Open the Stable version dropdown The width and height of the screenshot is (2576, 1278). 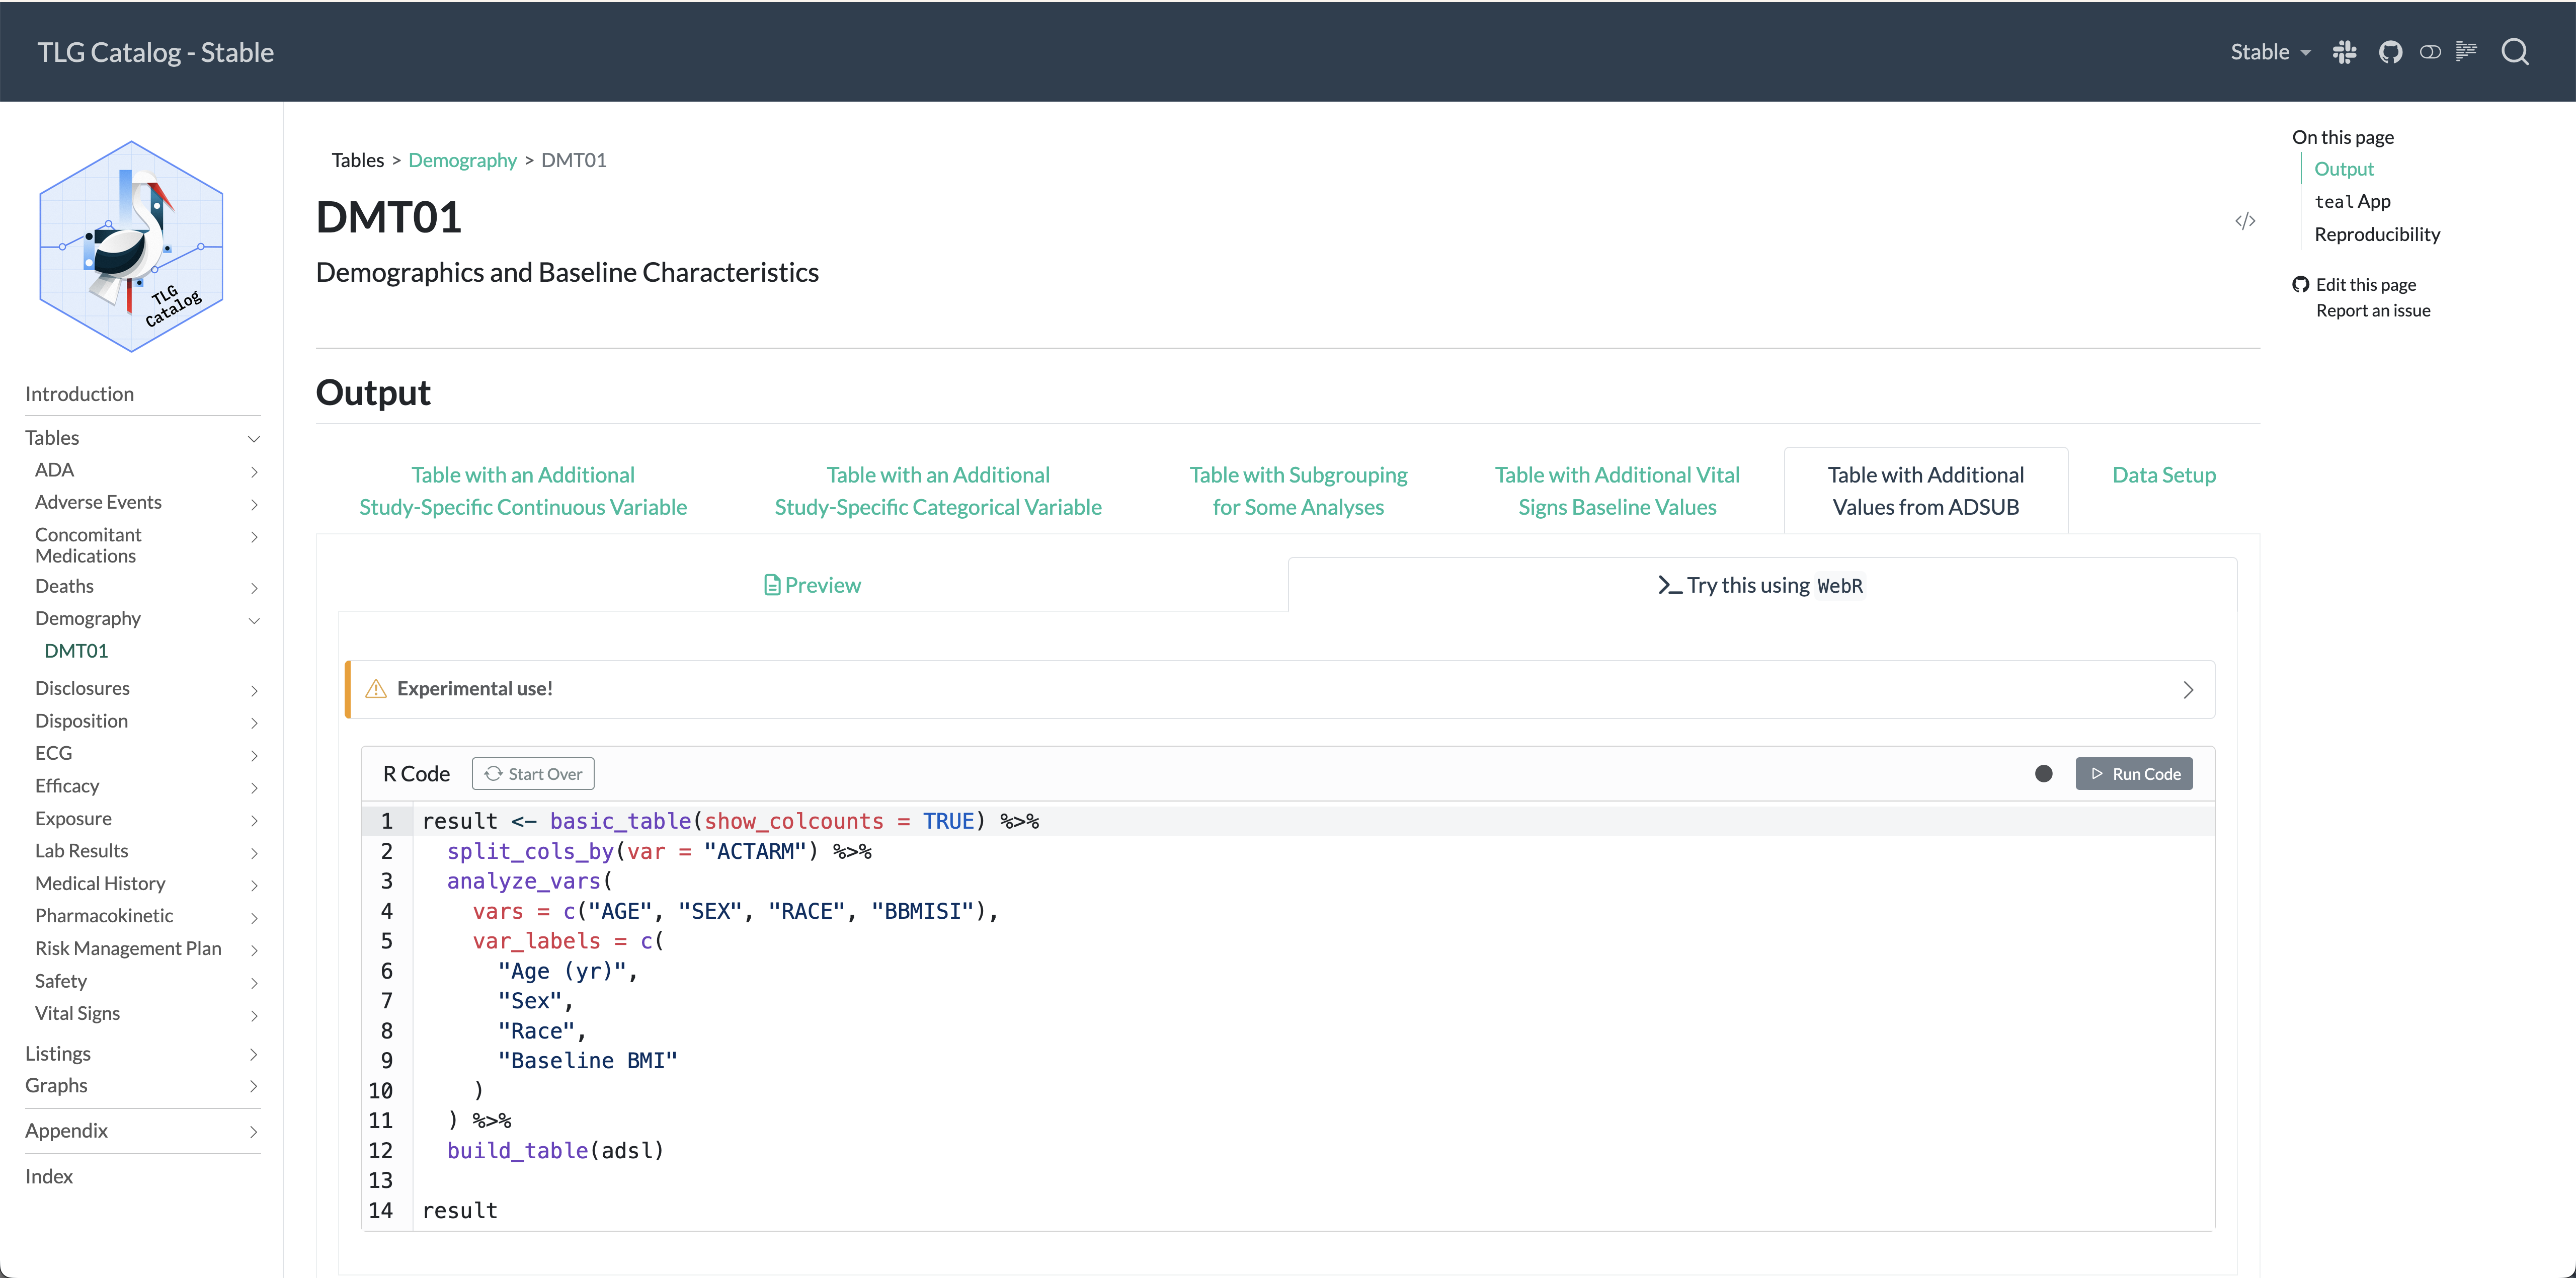(x=2270, y=52)
